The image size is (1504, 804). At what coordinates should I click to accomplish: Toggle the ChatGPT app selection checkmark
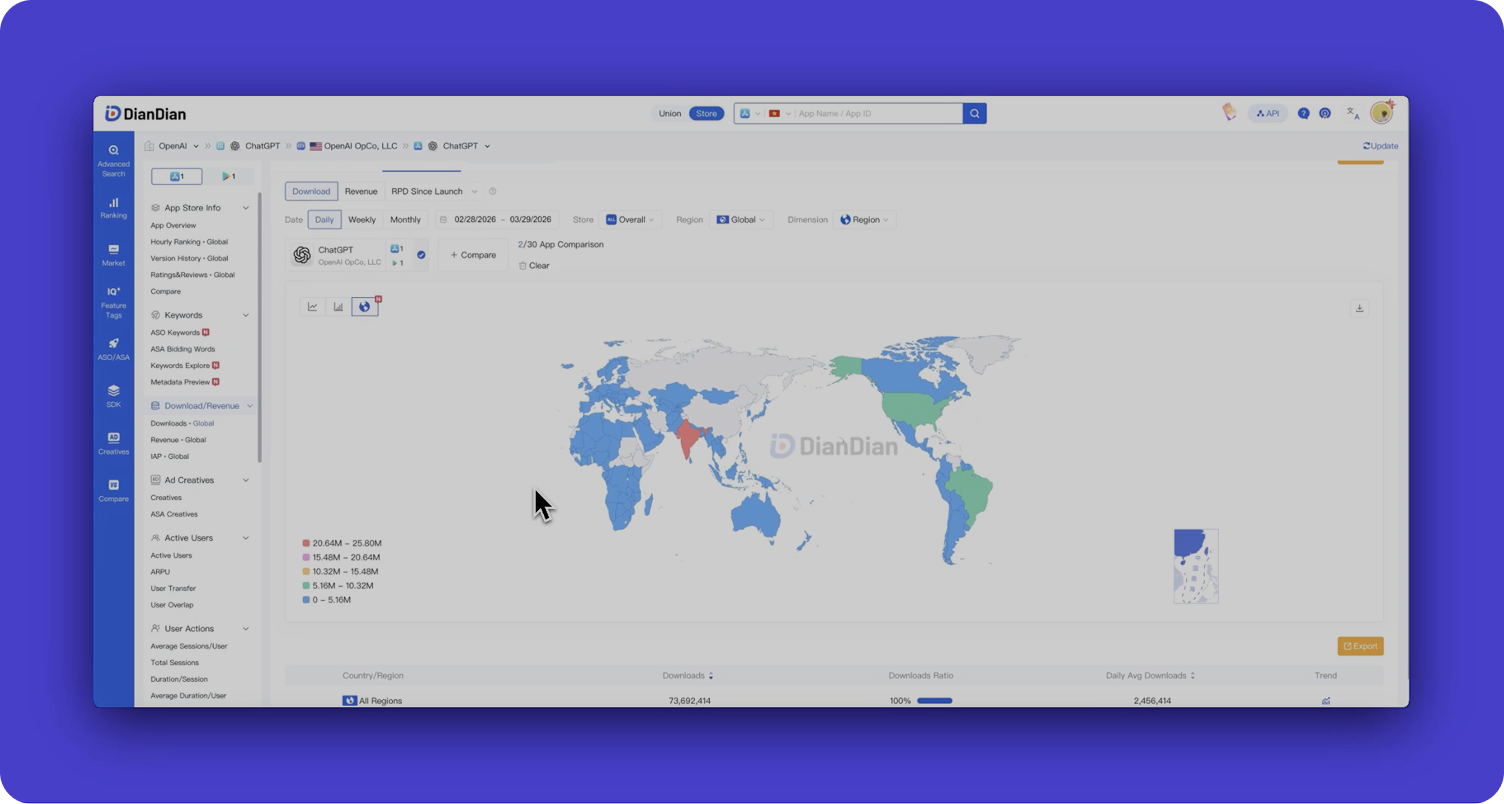421,255
